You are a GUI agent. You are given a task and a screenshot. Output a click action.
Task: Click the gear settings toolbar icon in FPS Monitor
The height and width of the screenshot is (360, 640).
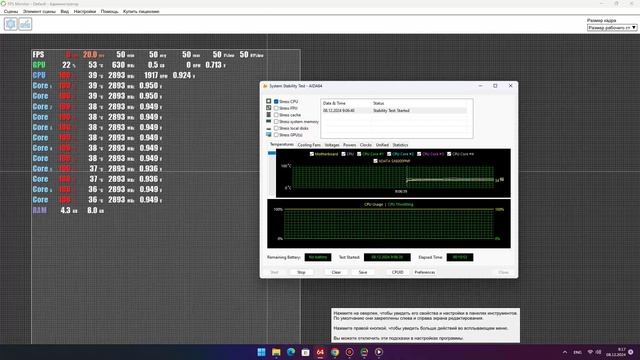pyautogui.click(x=11, y=24)
